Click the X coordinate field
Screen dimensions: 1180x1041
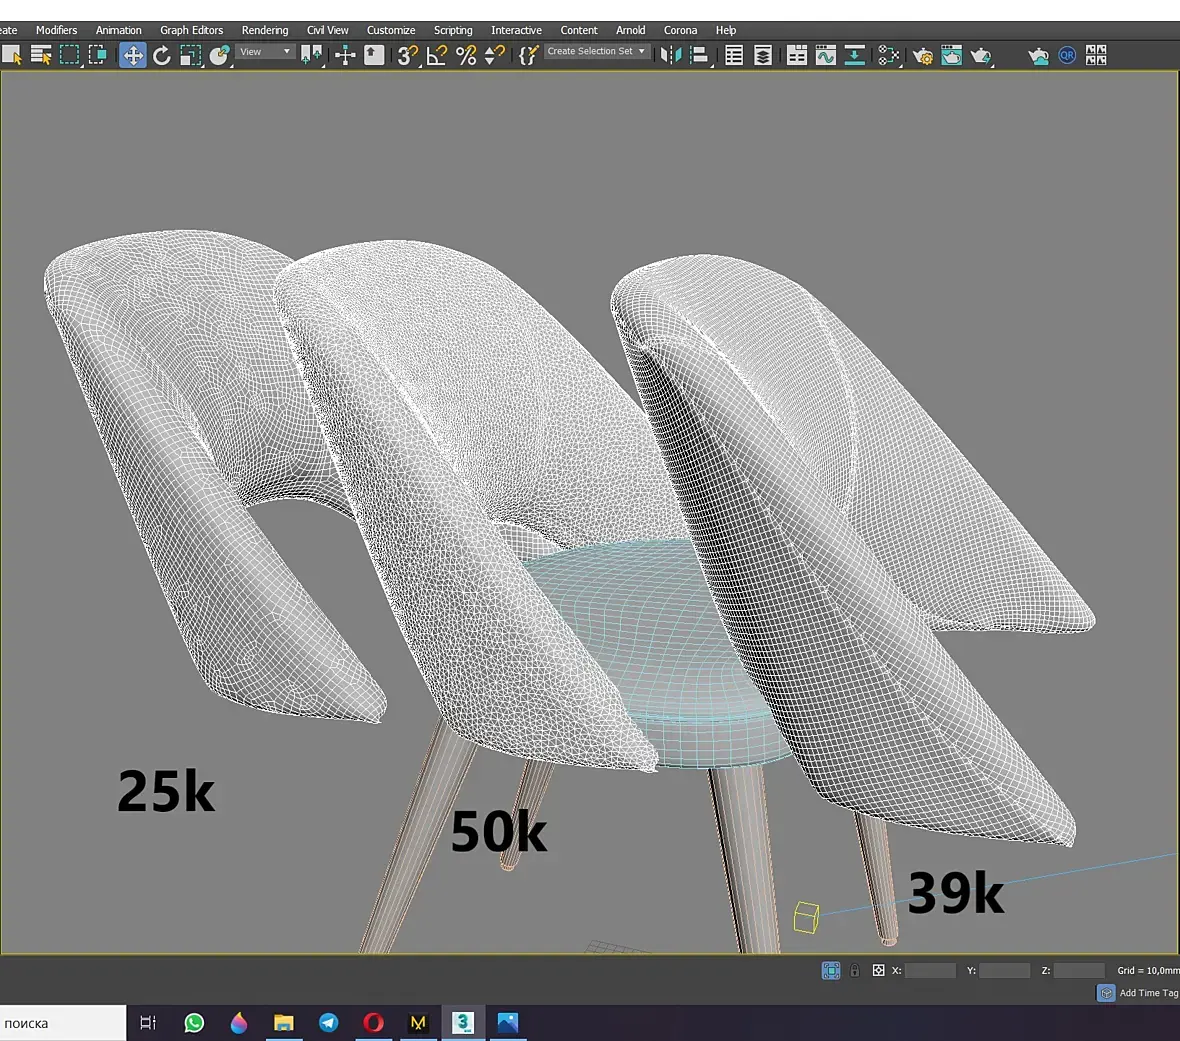pos(930,970)
